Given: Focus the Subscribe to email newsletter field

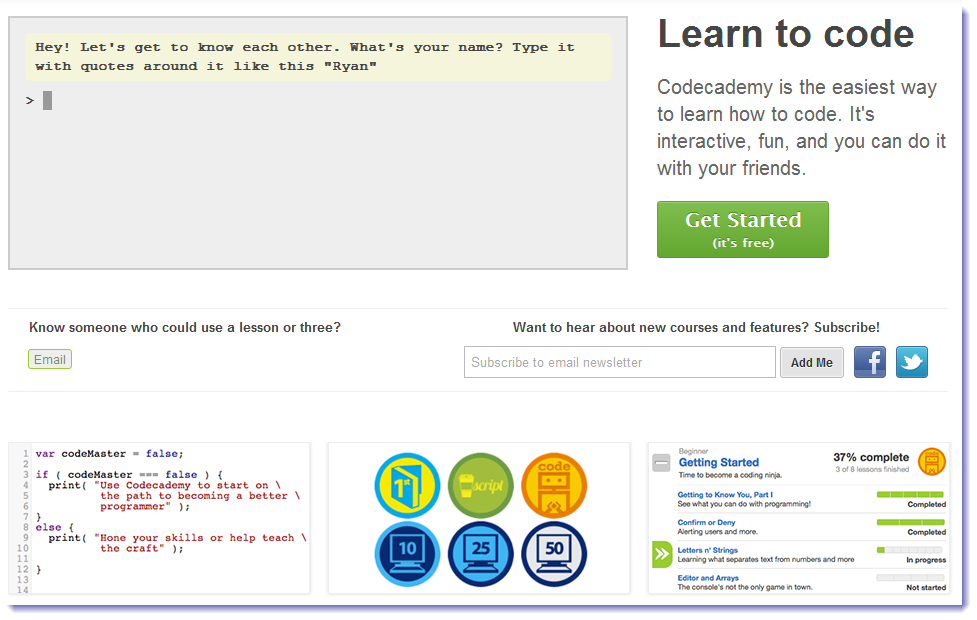Looking at the screenshot, I should (x=620, y=362).
